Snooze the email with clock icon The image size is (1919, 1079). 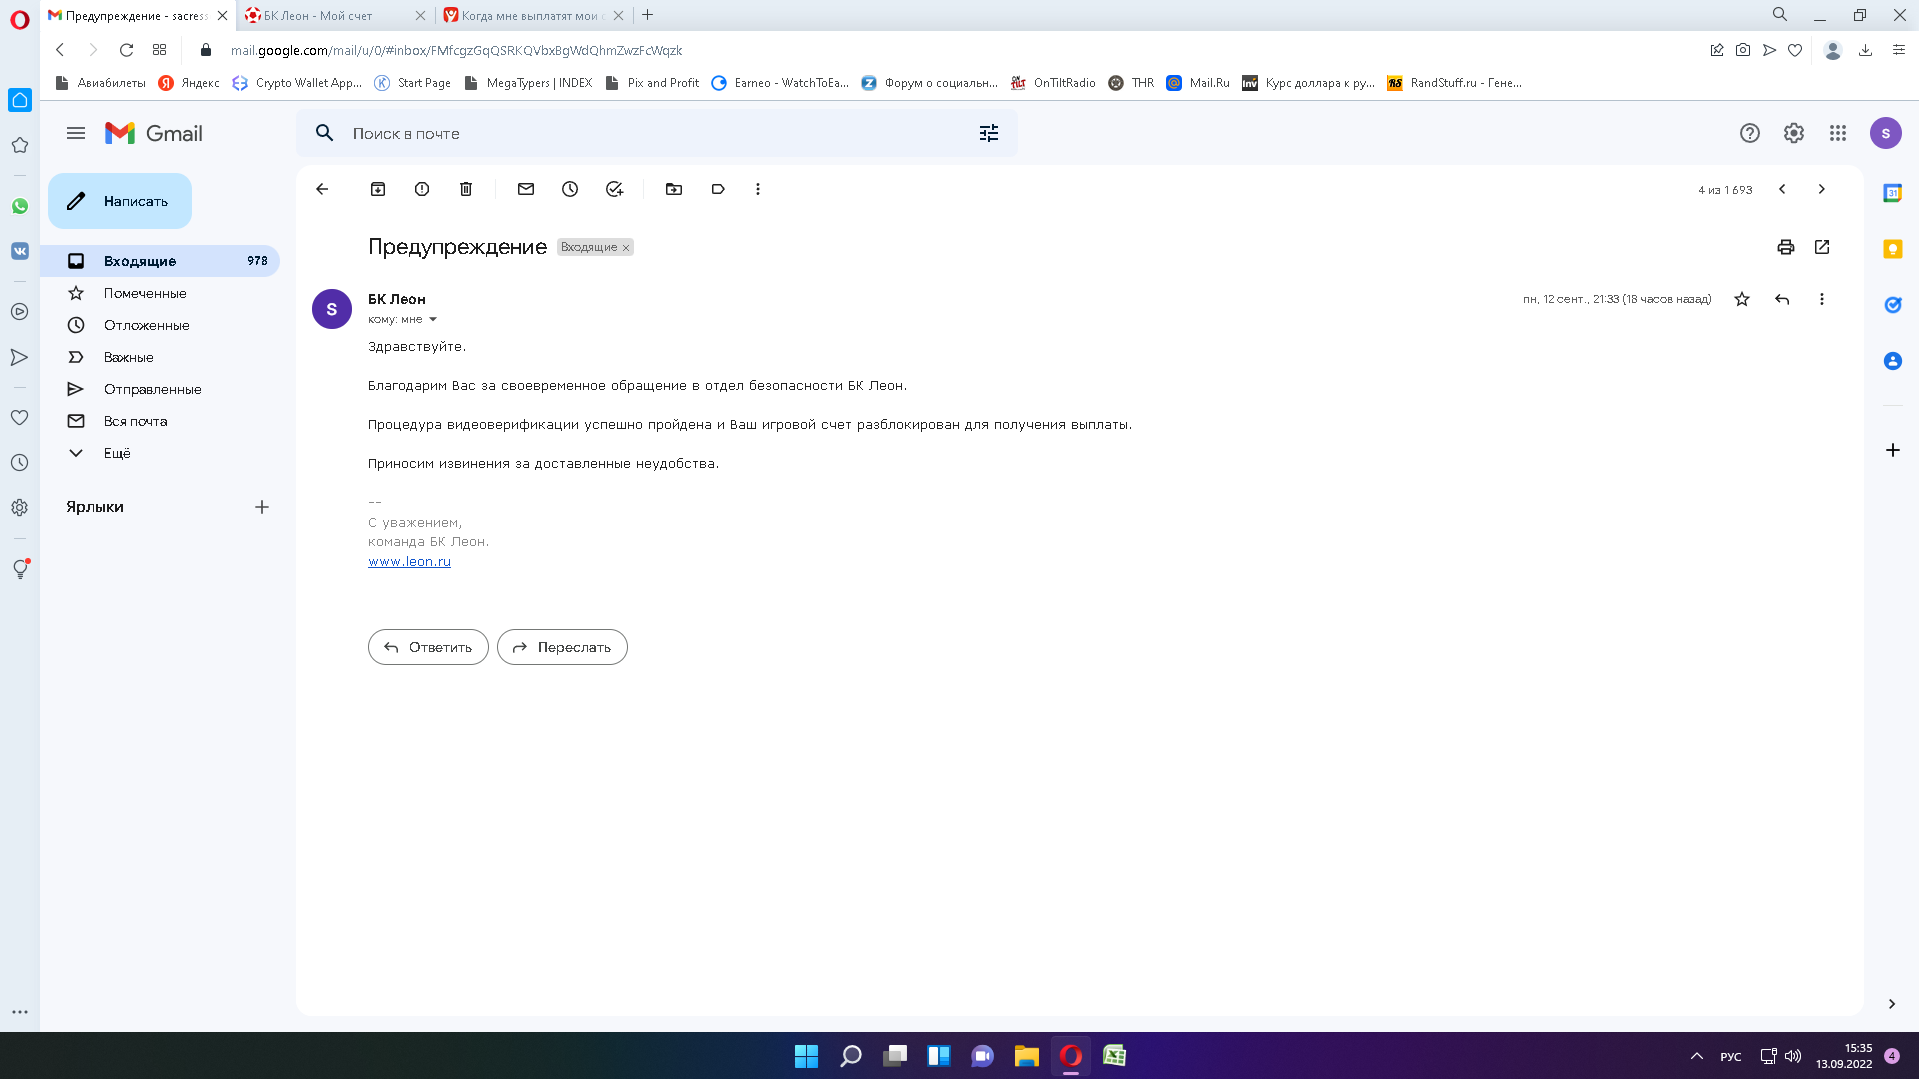pos(570,189)
